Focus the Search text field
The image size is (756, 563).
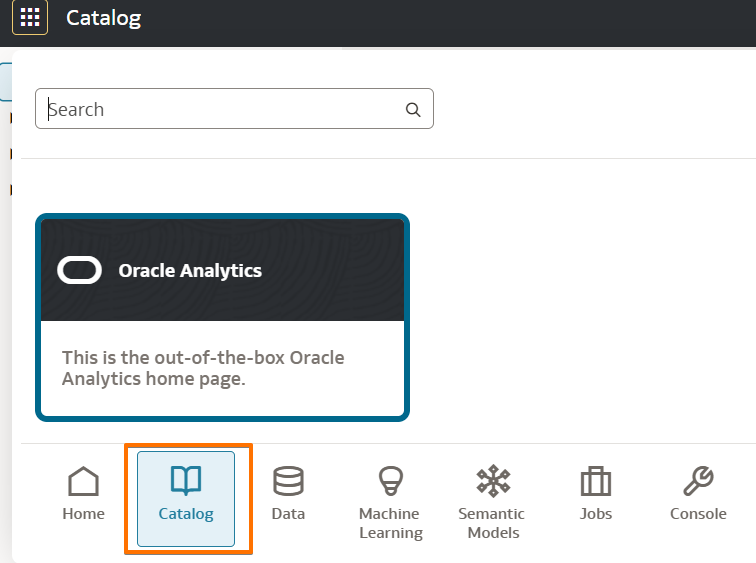coord(220,109)
